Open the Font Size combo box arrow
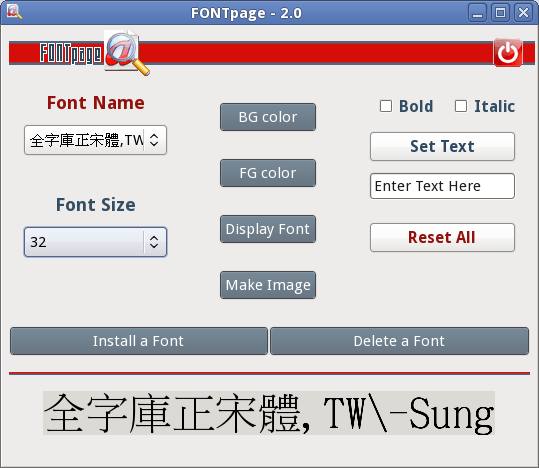Viewport: 539px width, 468px height. pyautogui.click(x=154, y=242)
